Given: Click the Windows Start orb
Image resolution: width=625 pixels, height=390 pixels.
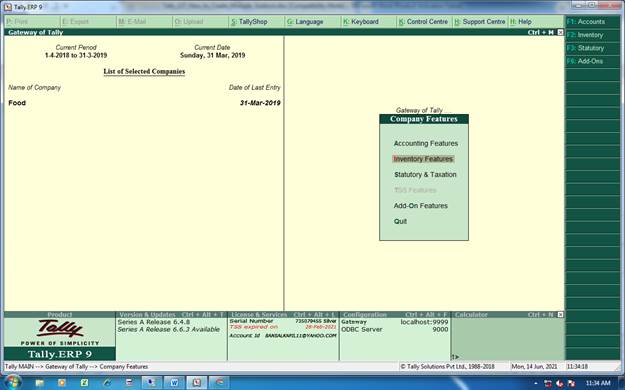Looking at the screenshot, I should [12, 382].
